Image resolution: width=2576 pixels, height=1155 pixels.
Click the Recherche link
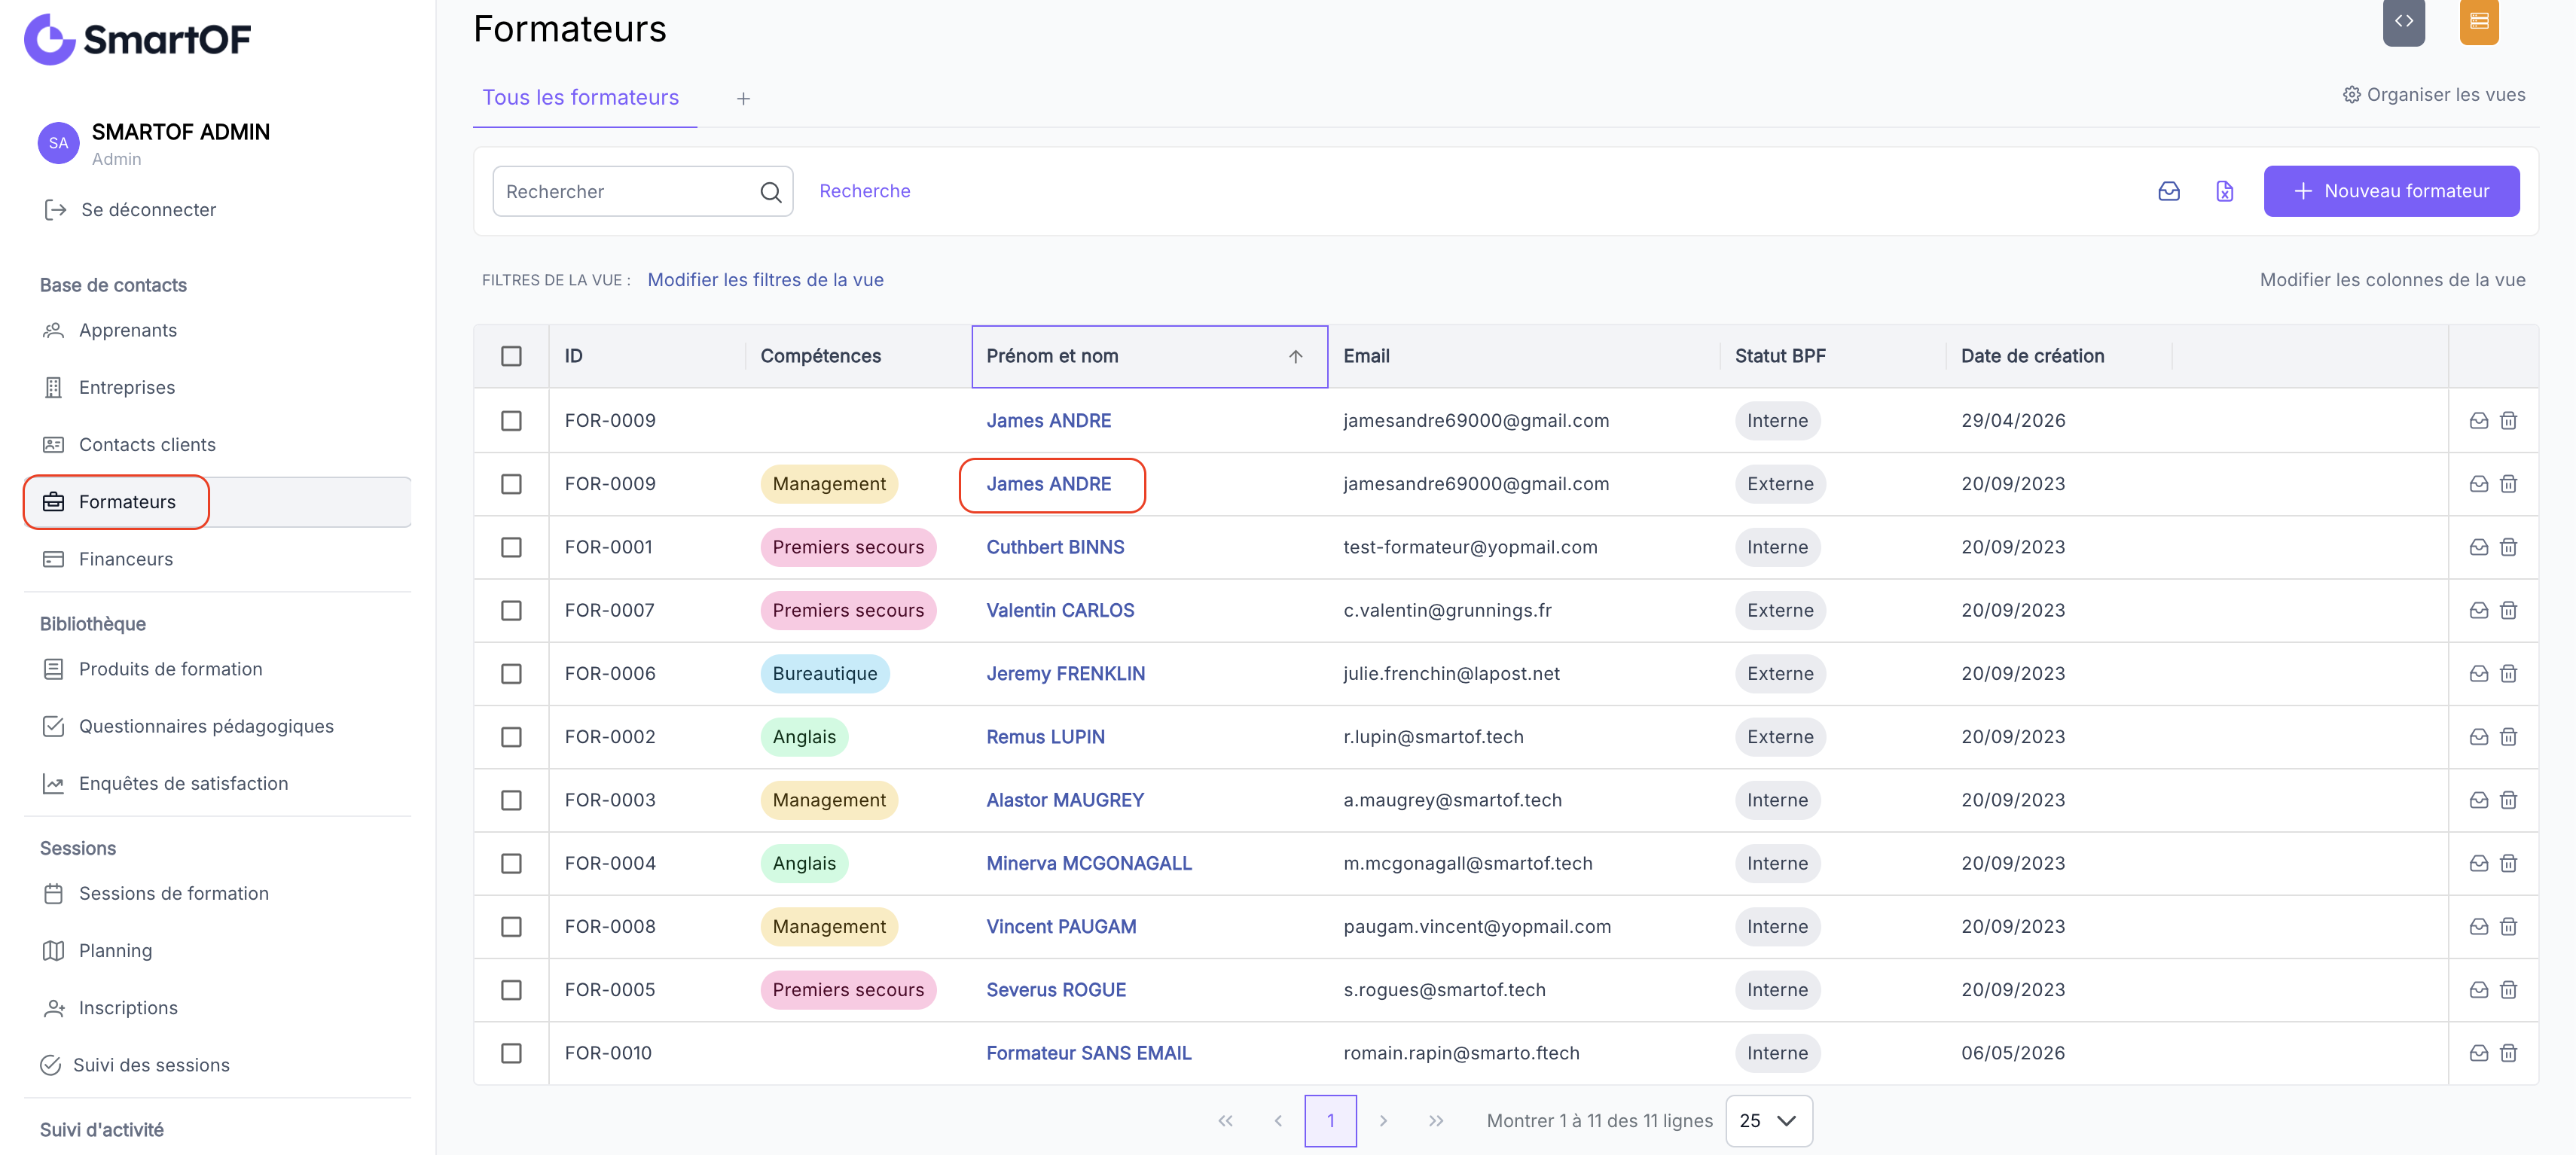tap(864, 191)
